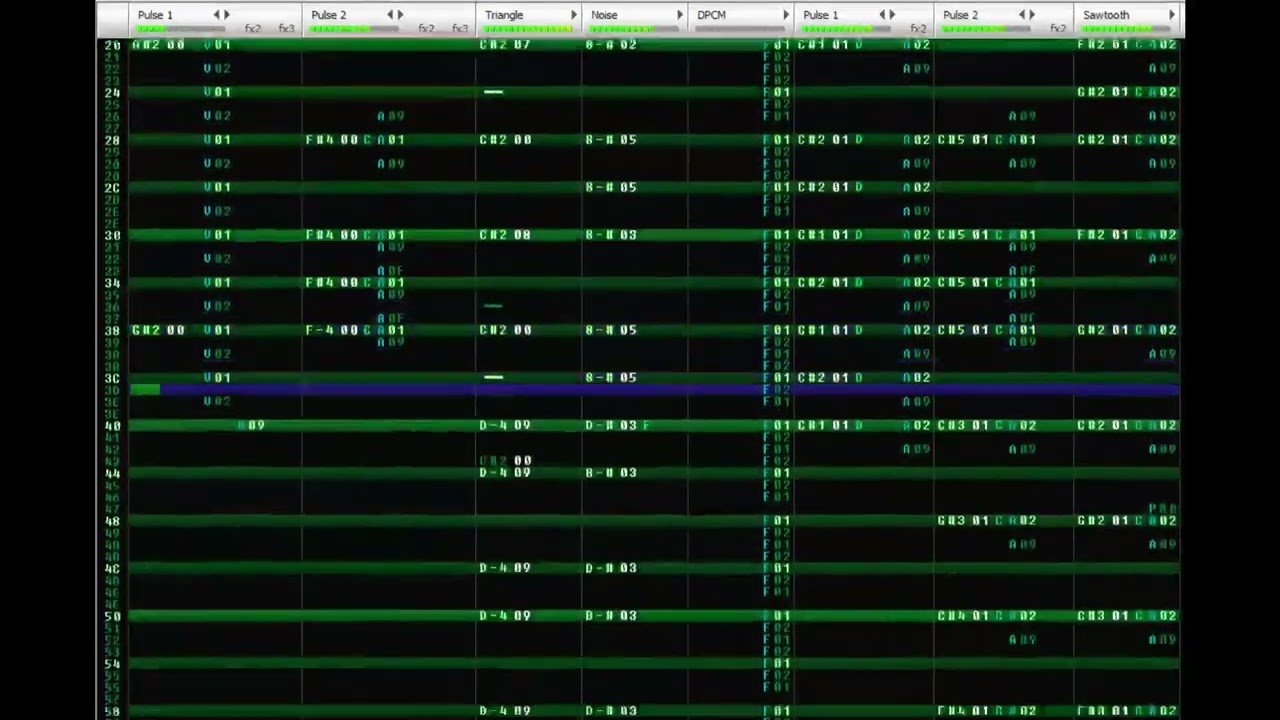Image resolution: width=1280 pixels, height=720 pixels.
Task: Select 8-# 03 note on row 30 of Noise
Action: (611, 235)
